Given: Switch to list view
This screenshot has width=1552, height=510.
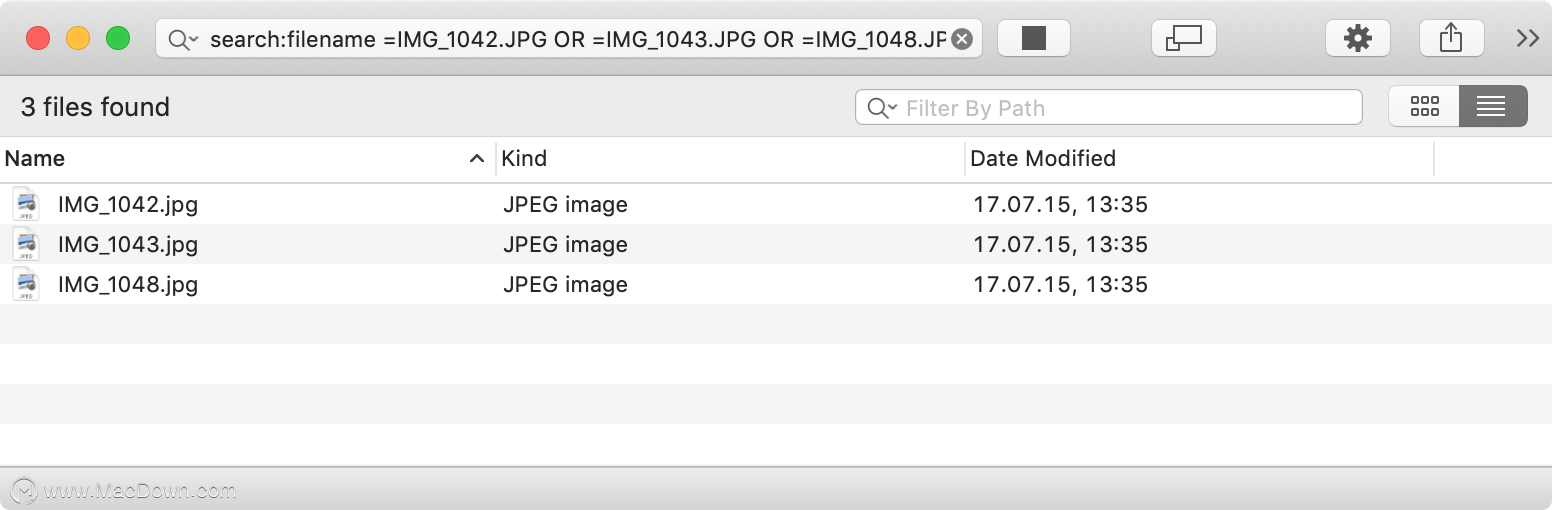Looking at the screenshot, I should pyautogui.click(x=1493, y=106).
